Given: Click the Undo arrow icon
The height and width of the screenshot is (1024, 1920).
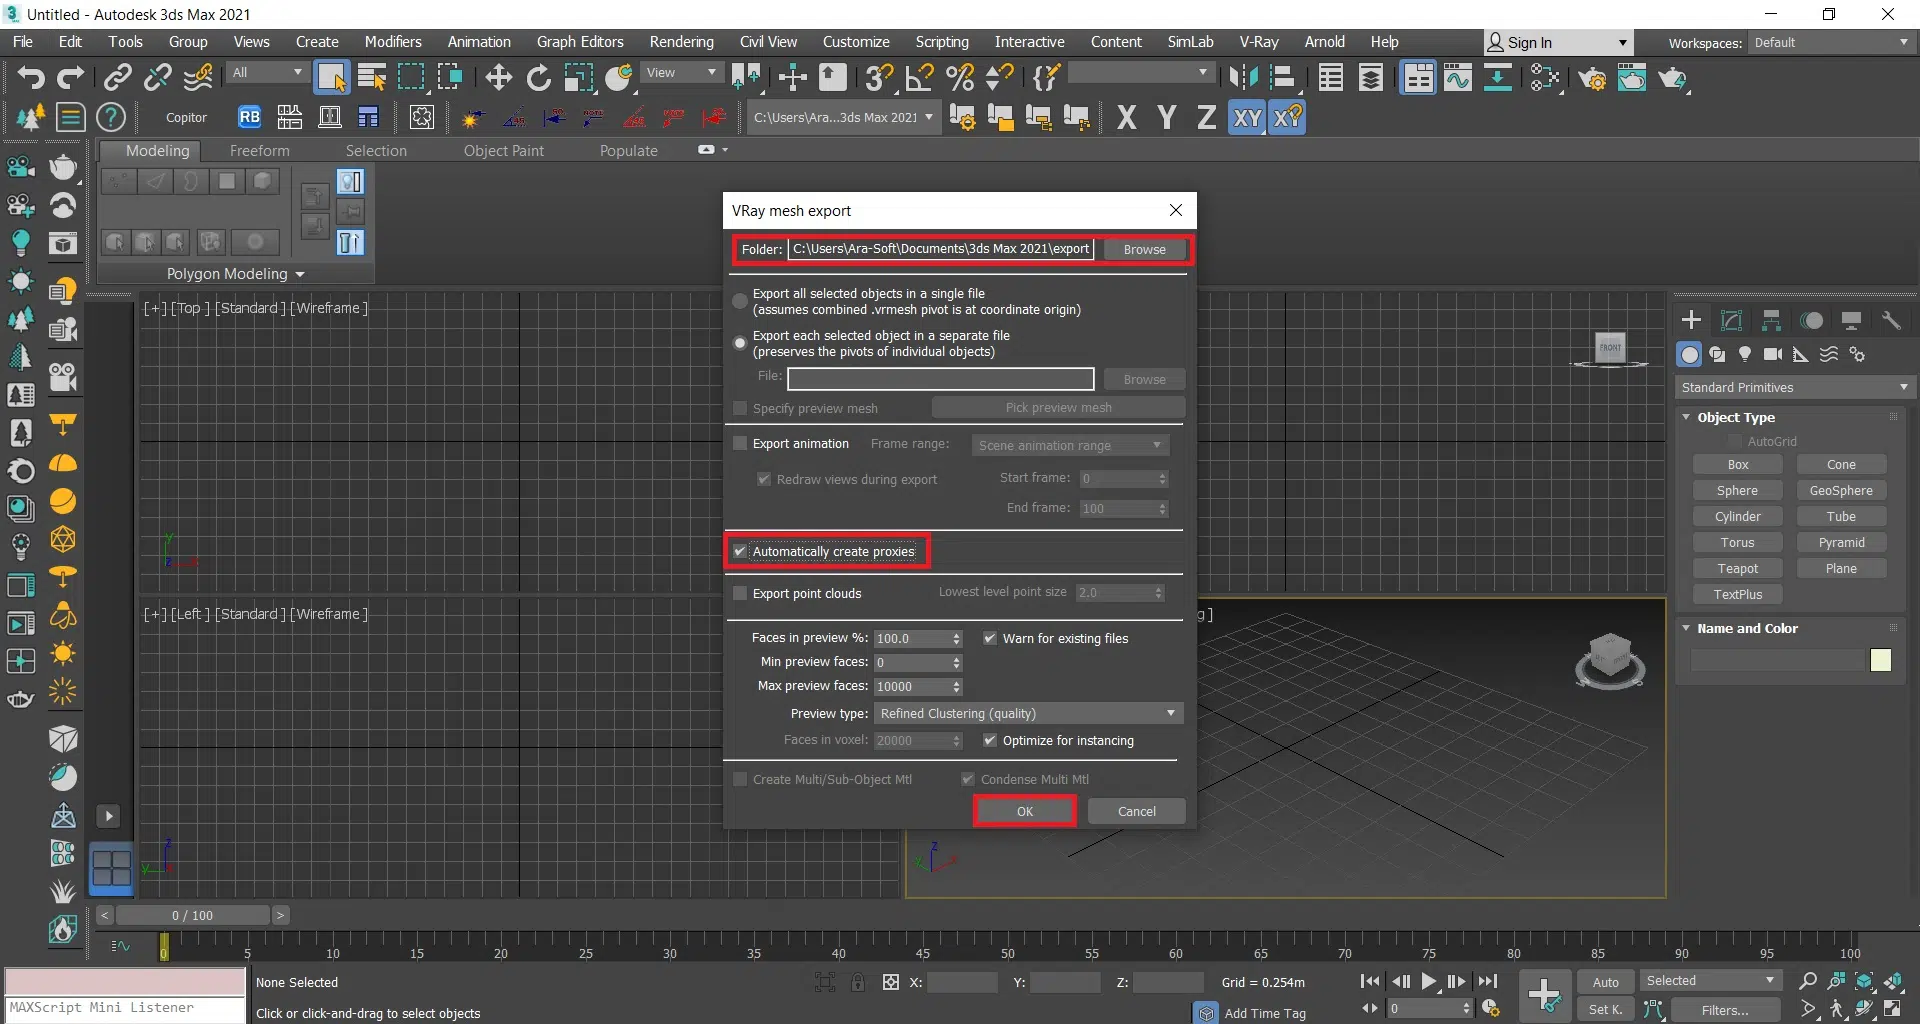Looking at the screenshot, I should click(x=30, y=78).
